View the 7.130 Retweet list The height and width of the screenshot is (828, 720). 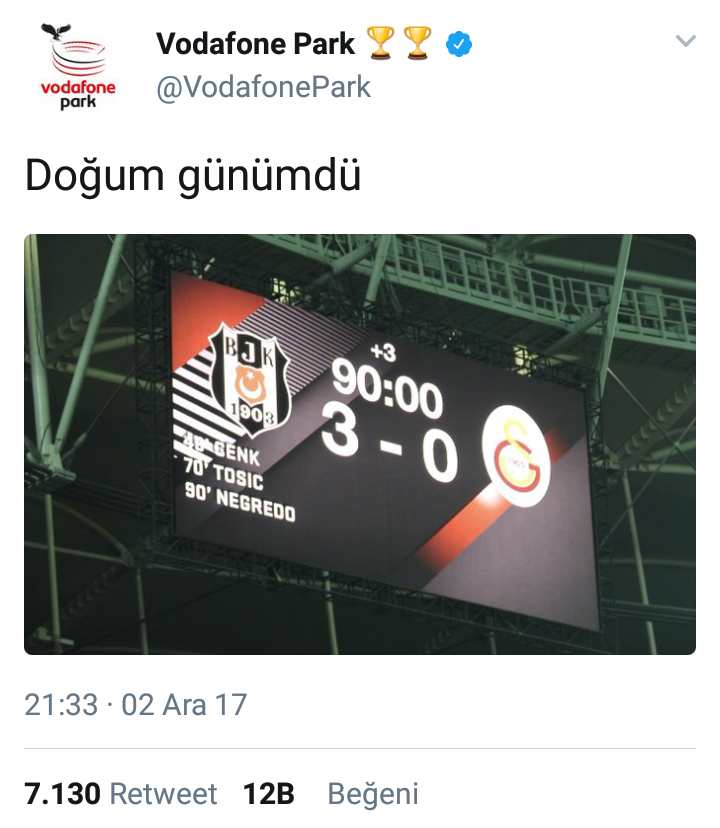(x=120, y=793)
